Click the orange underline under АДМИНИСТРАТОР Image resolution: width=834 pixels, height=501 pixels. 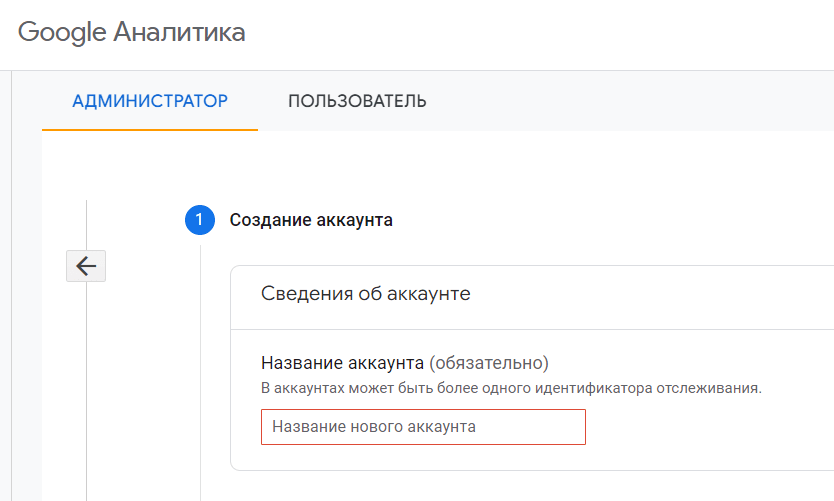click(150, 129)
